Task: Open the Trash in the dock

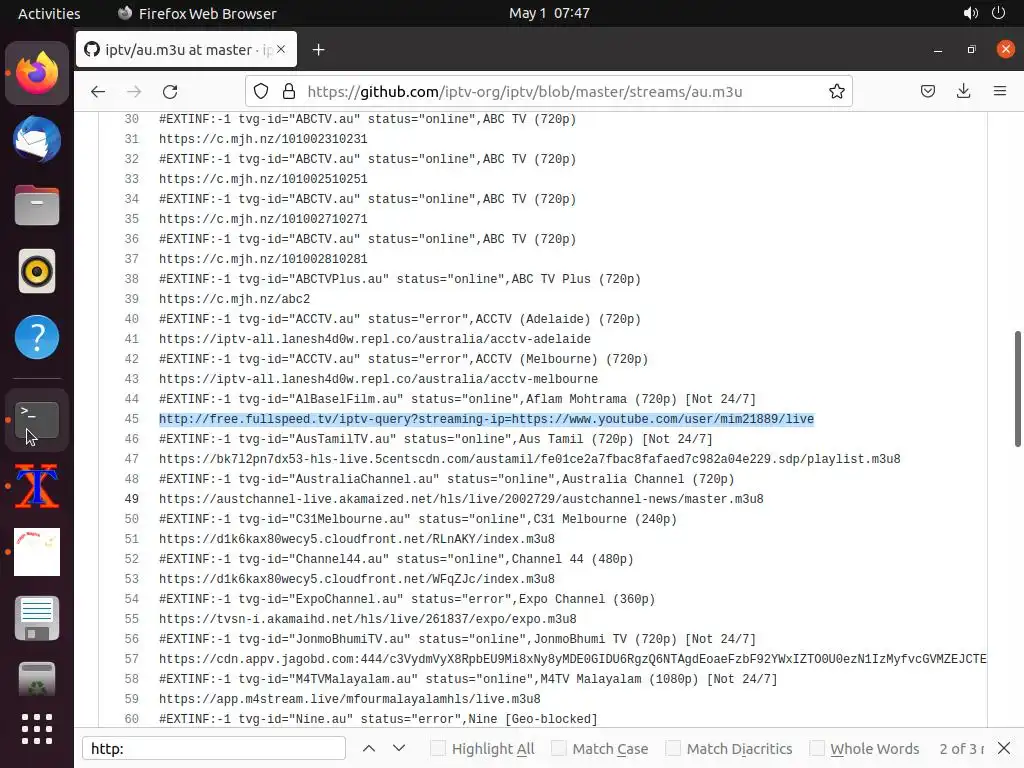Action: tap(37, 680)
